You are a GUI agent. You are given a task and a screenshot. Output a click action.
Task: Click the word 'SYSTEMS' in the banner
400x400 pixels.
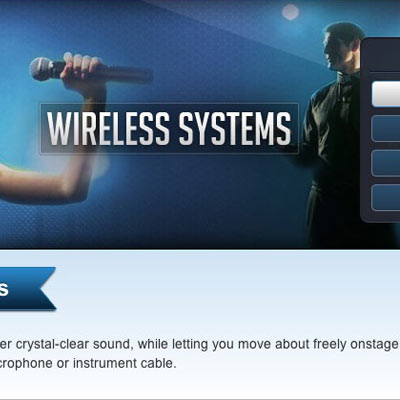(235, 128)
